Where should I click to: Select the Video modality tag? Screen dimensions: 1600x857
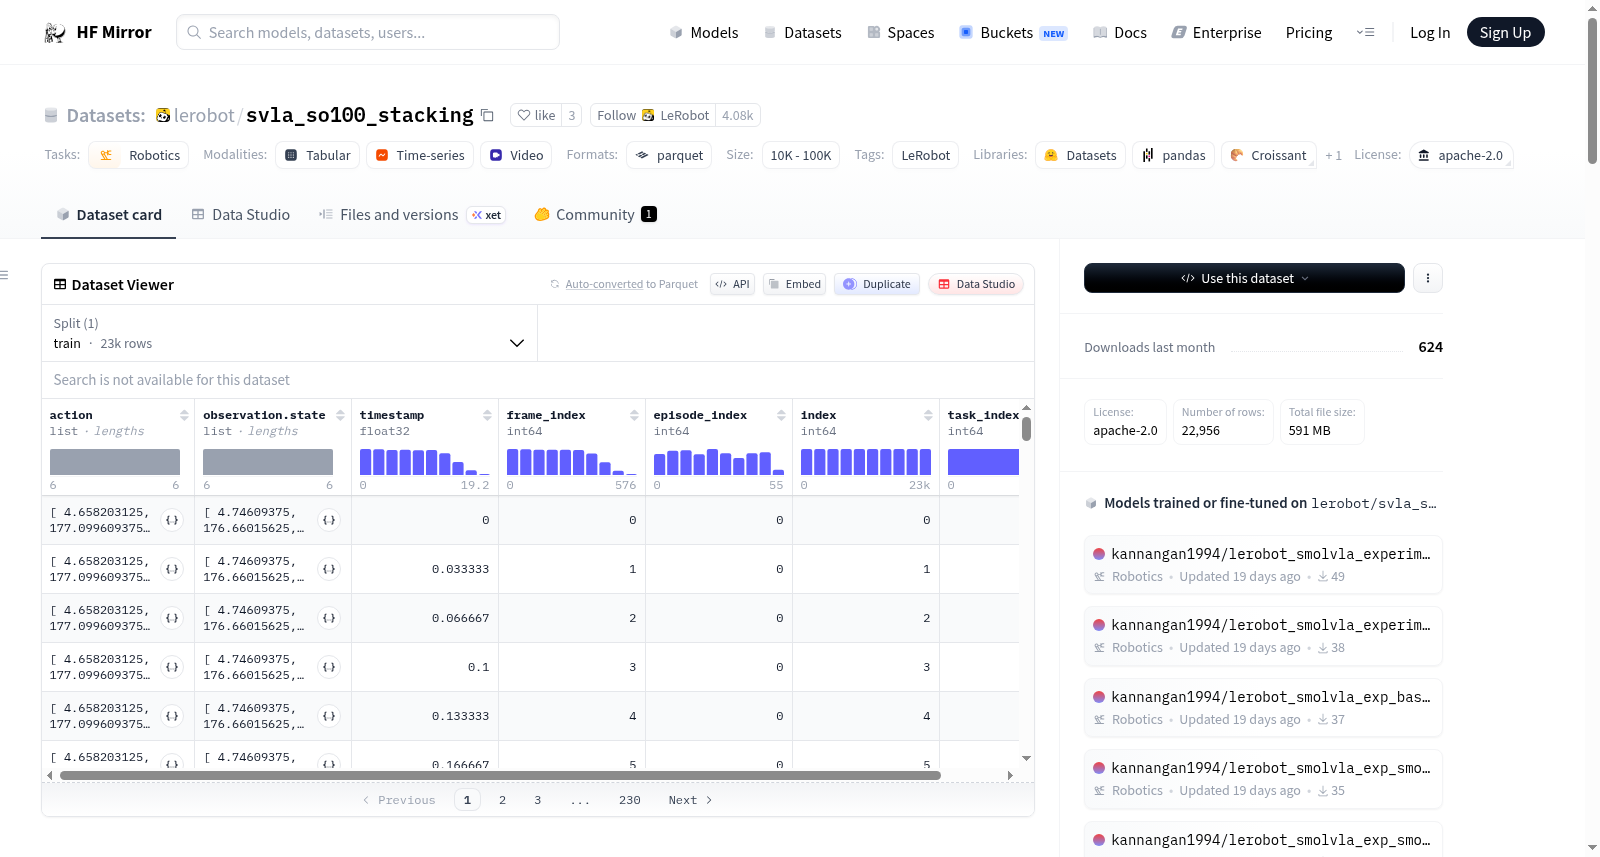click(516, 155)
